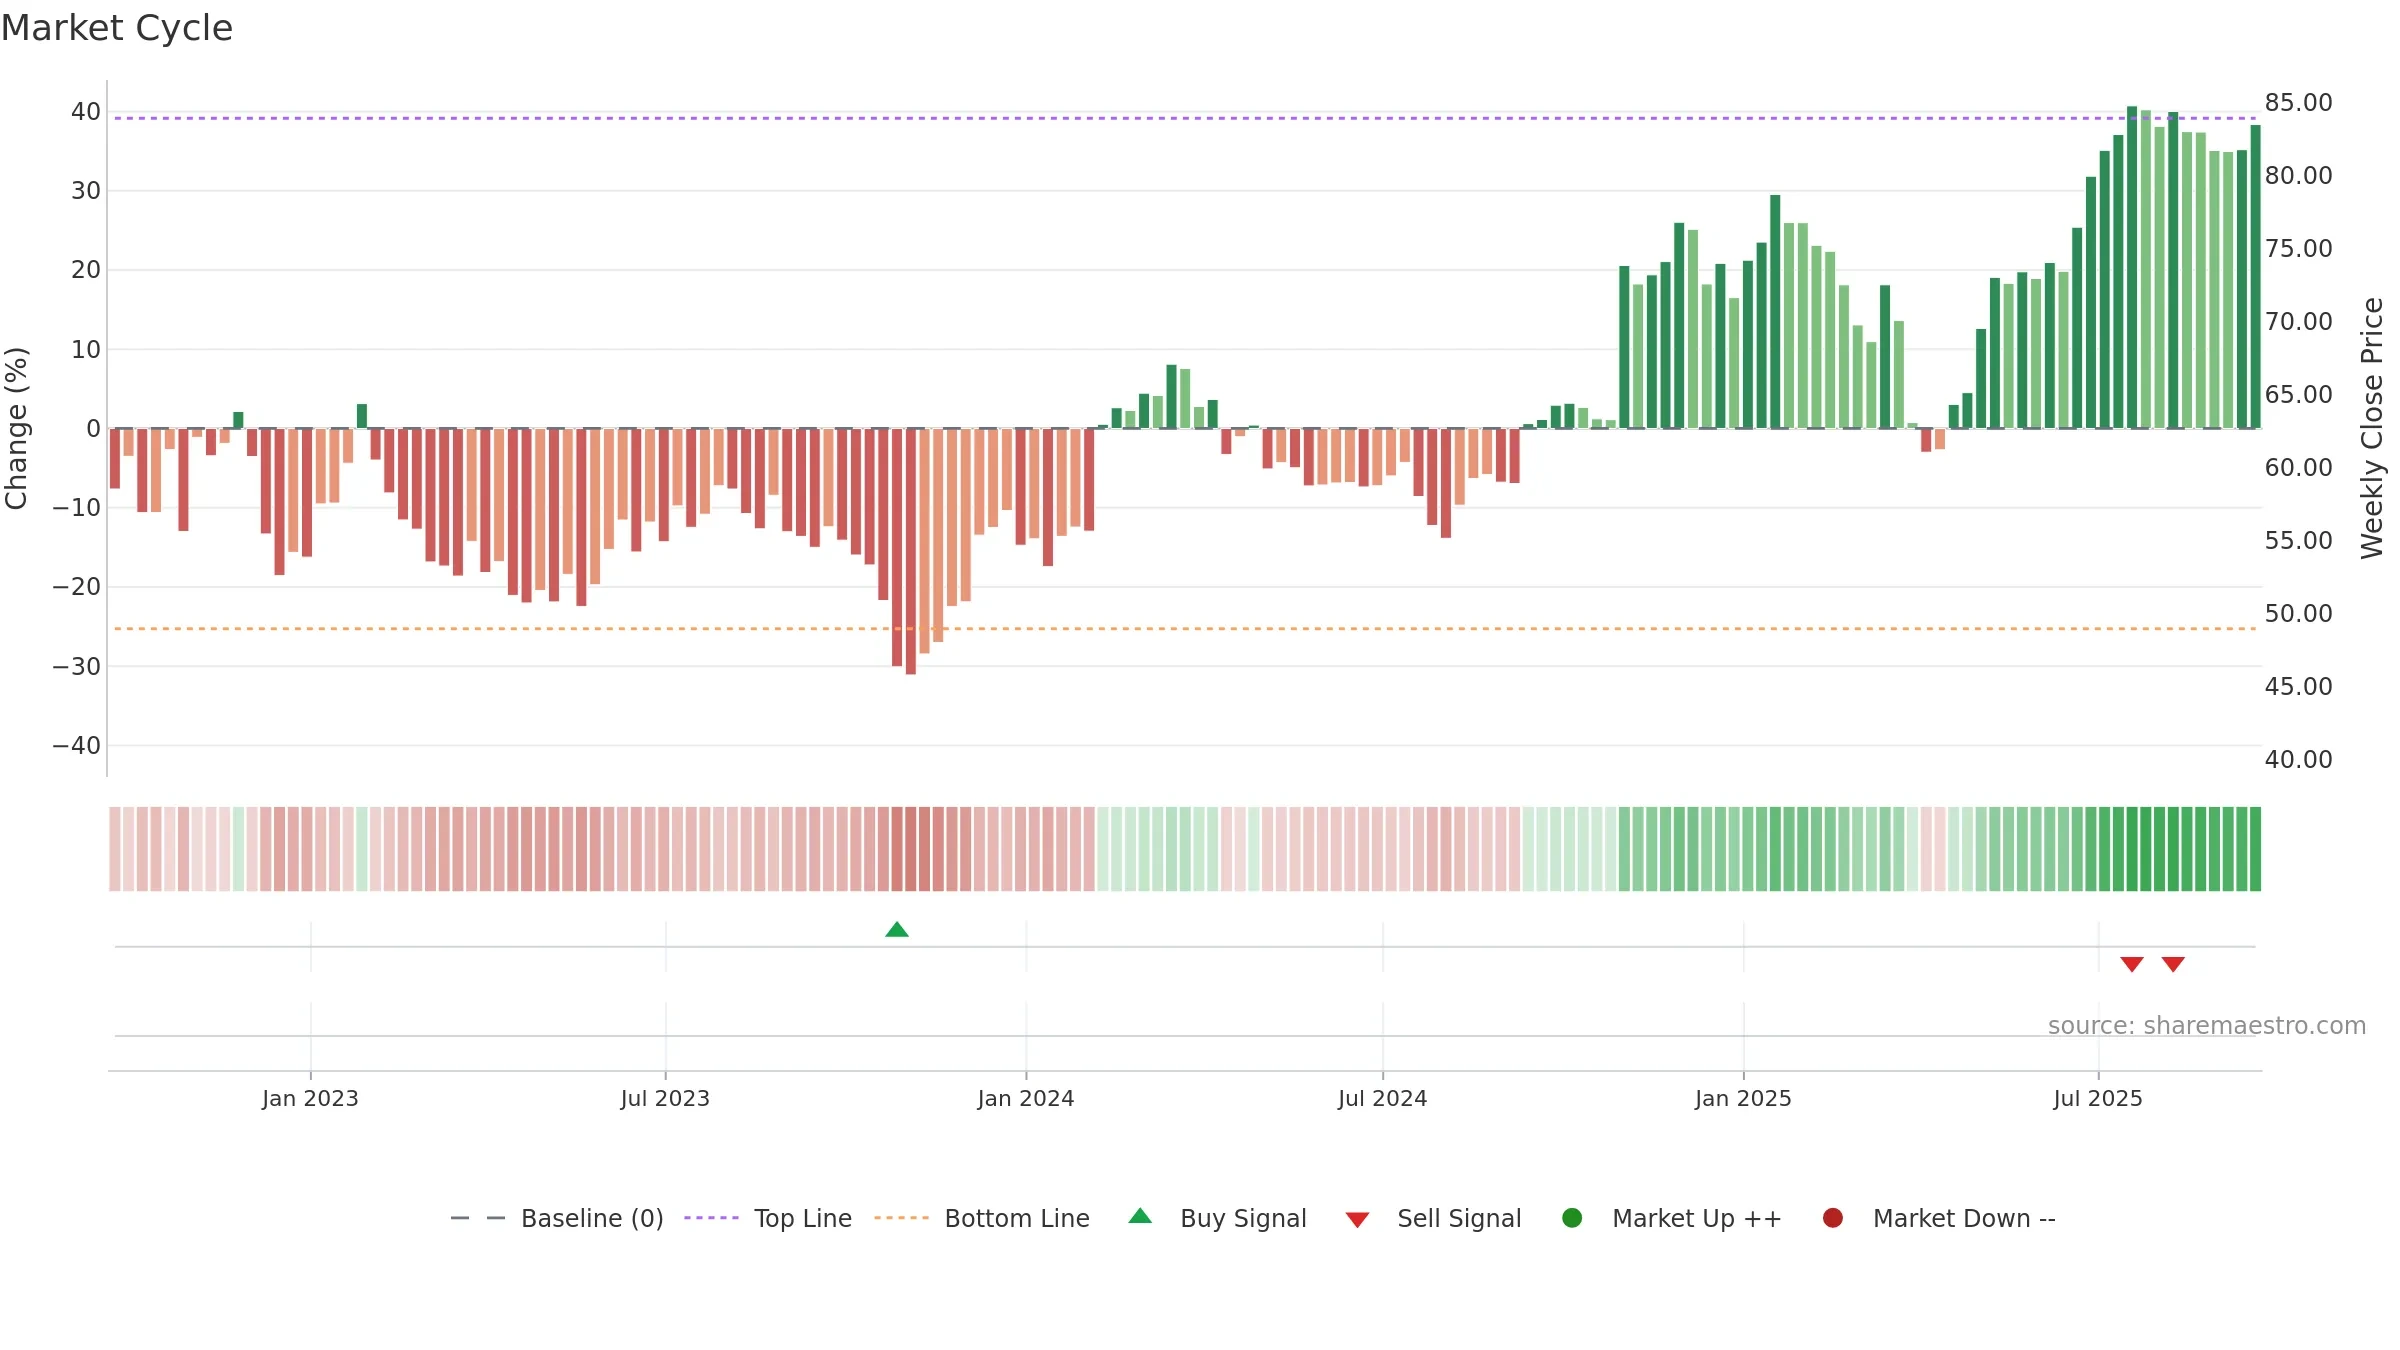Click the dark red Market Down circle icon
The width and height of the screenshot is (2400, 1350).
pyautogui.click(x=1833, y=1218)
